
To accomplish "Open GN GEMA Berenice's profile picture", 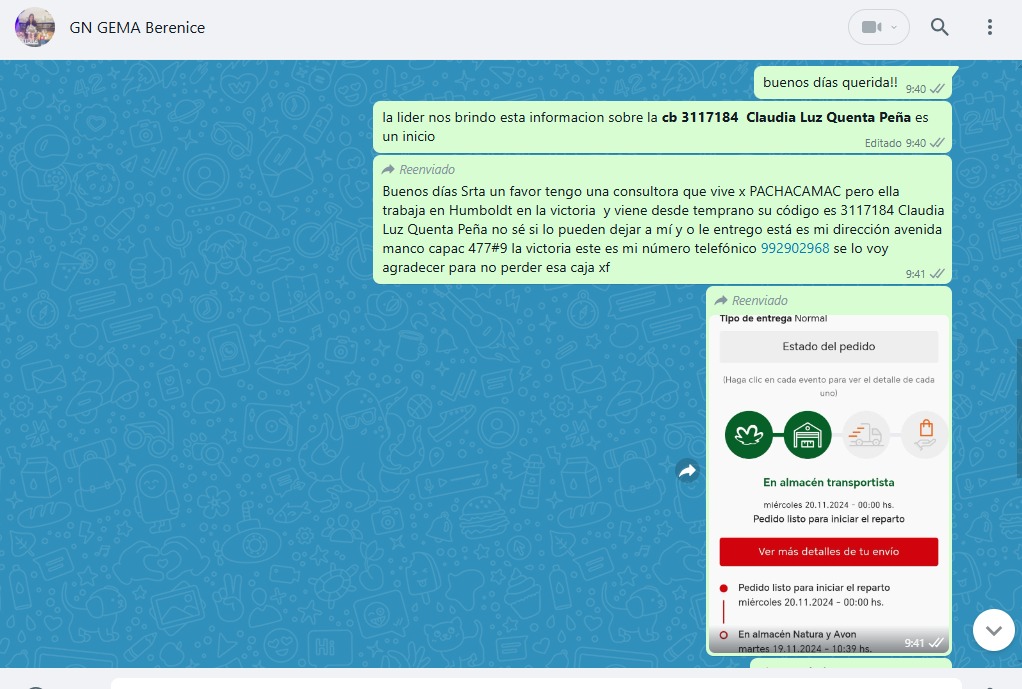I will click(35, 27).
